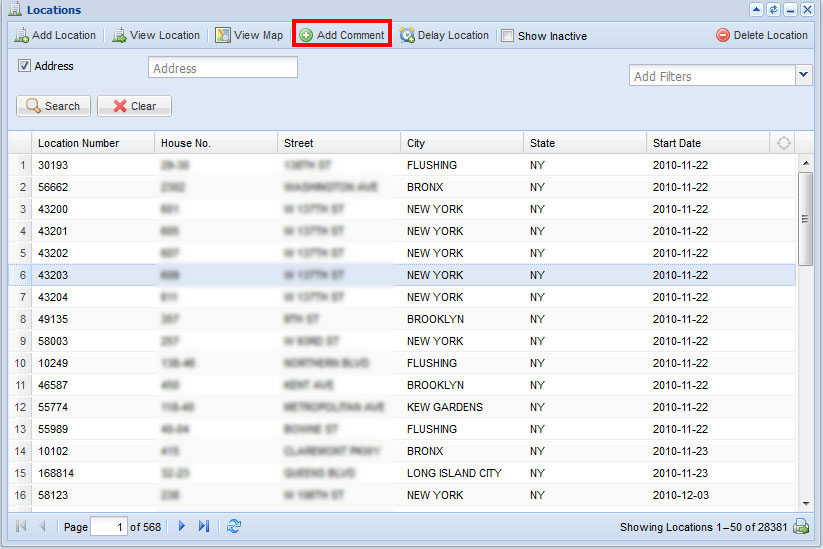Enable the Show Inactive checkbox

[x=508, y=36]
